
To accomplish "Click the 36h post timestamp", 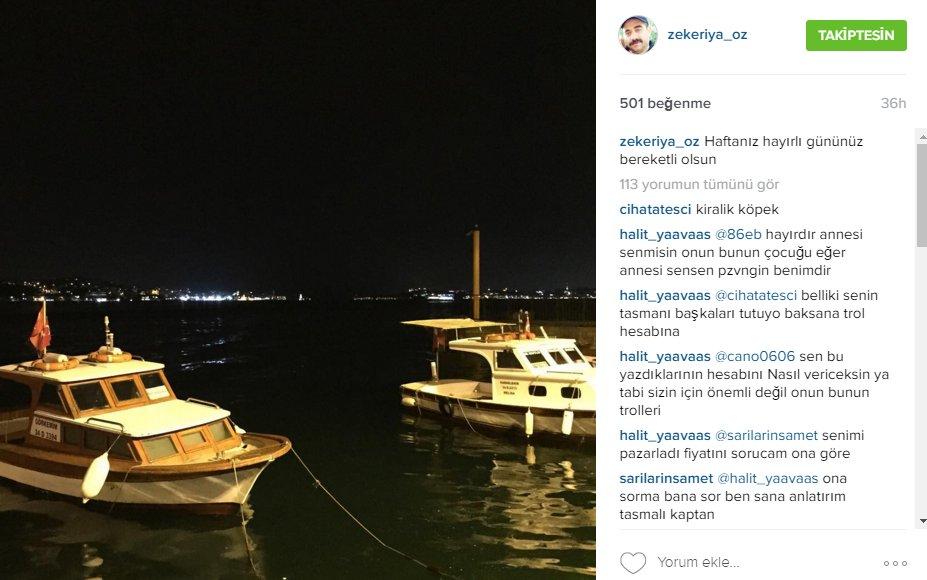I will point(893,103).
